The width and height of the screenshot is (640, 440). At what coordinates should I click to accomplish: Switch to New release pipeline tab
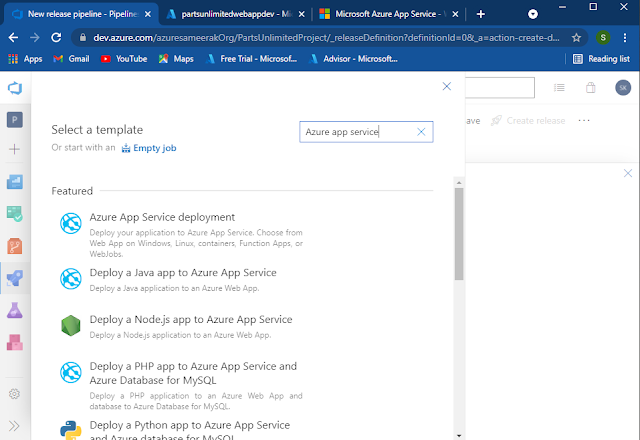click(82, 14)
